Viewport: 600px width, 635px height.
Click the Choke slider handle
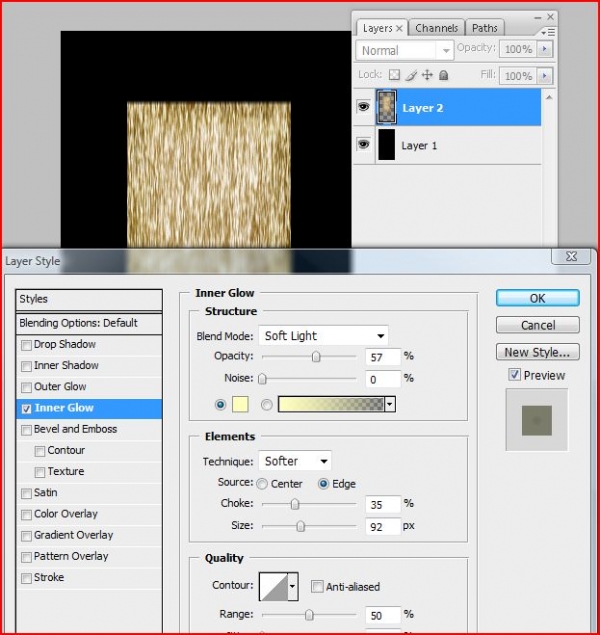(x=295, y=504)
